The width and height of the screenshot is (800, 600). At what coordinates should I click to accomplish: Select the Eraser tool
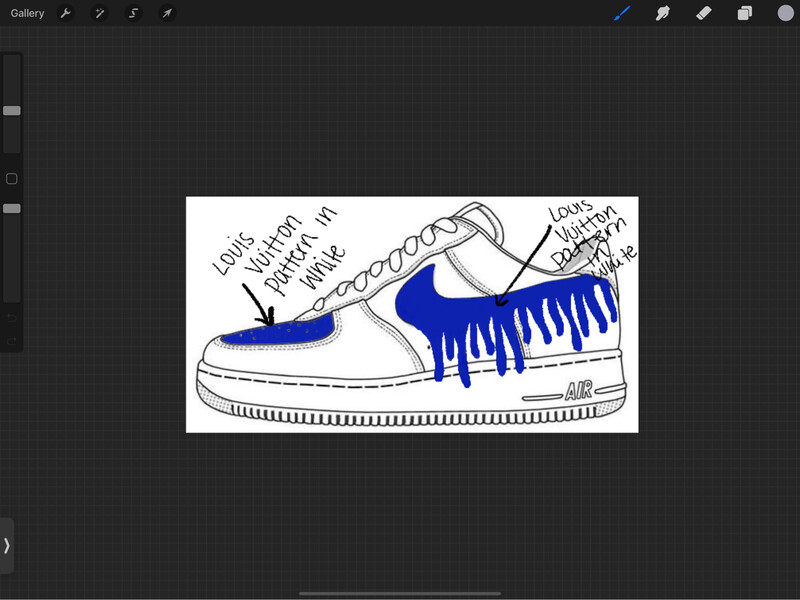[704, 13]
